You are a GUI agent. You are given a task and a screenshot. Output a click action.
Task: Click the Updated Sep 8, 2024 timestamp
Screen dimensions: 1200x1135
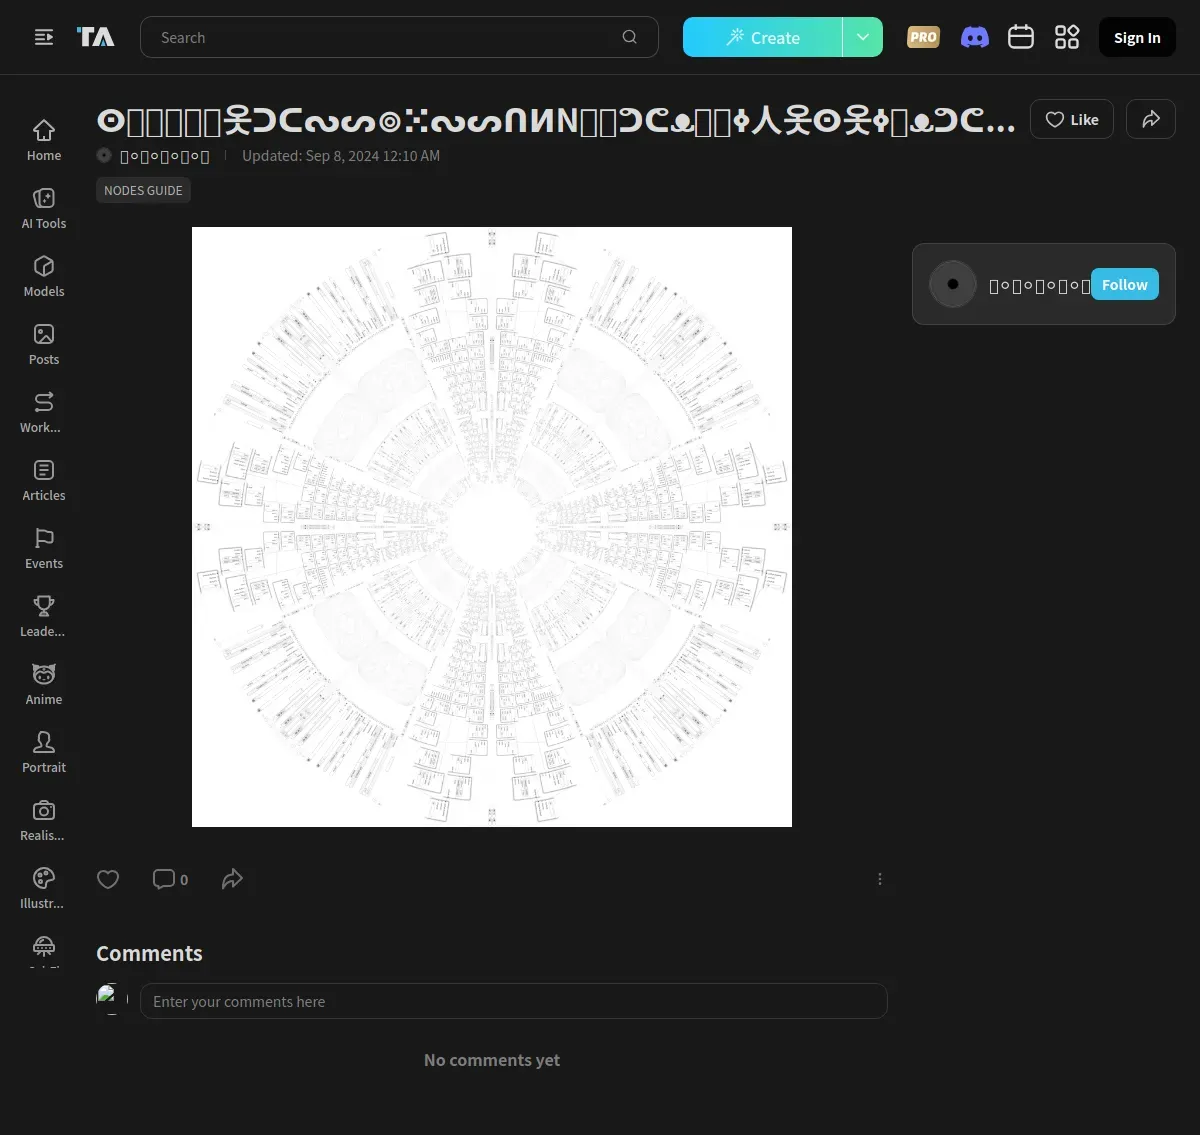341,156
